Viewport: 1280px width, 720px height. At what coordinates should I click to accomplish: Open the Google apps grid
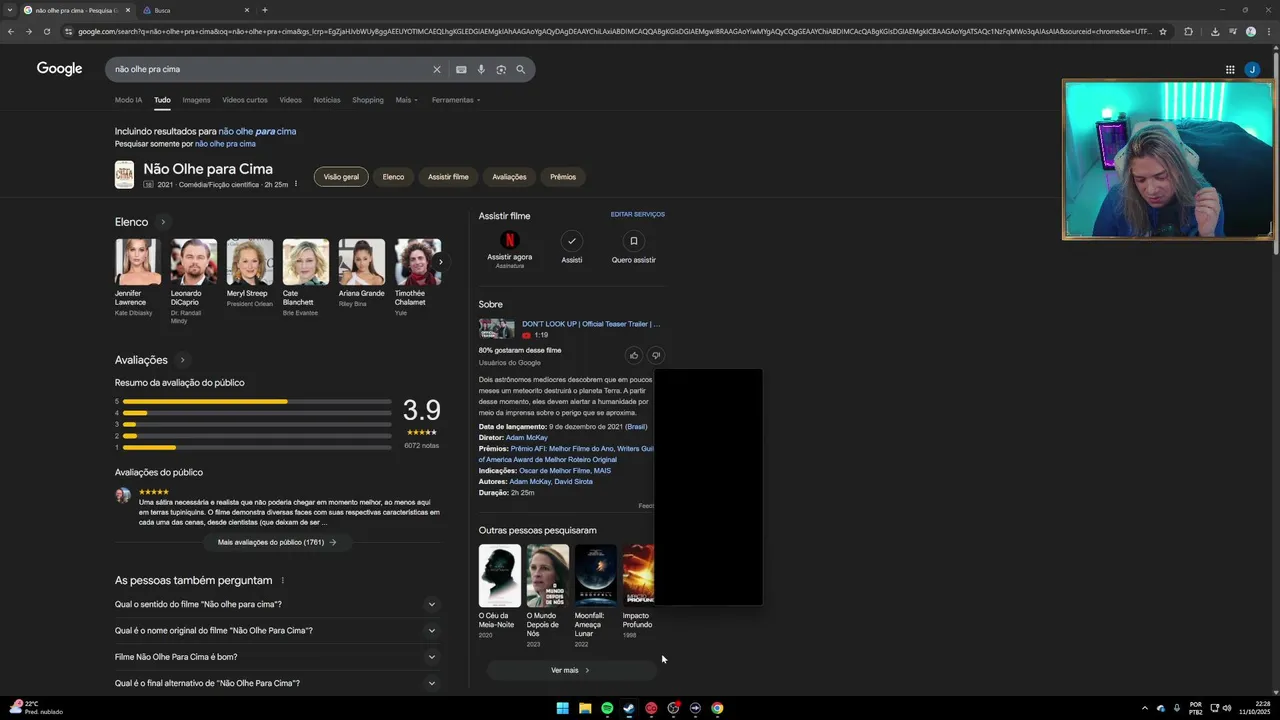tap(1230, 69)
